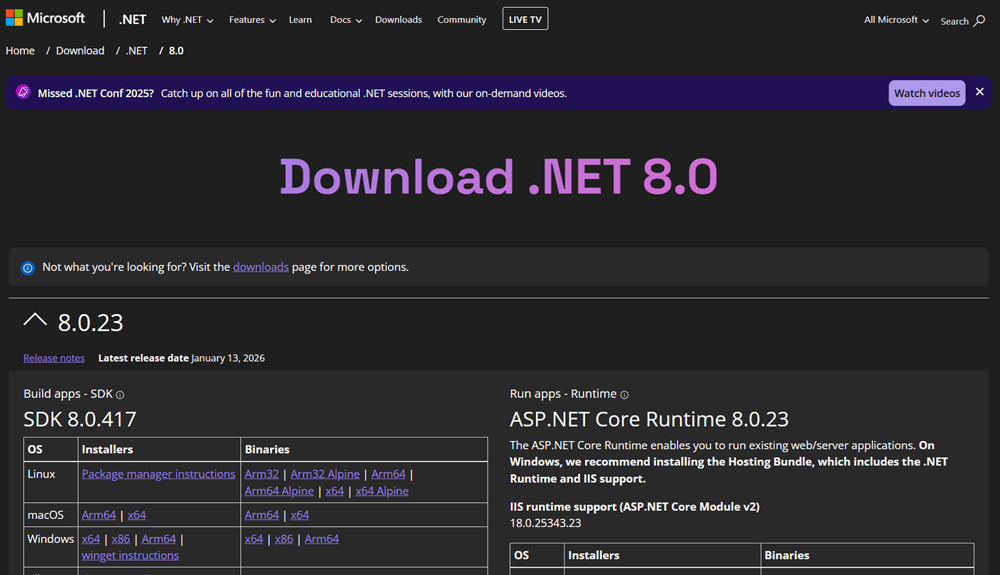The height and width of the screenshot is (575, 1000).
Task: Navigate to Home in the breadcrumb
Action: (20, 51)
